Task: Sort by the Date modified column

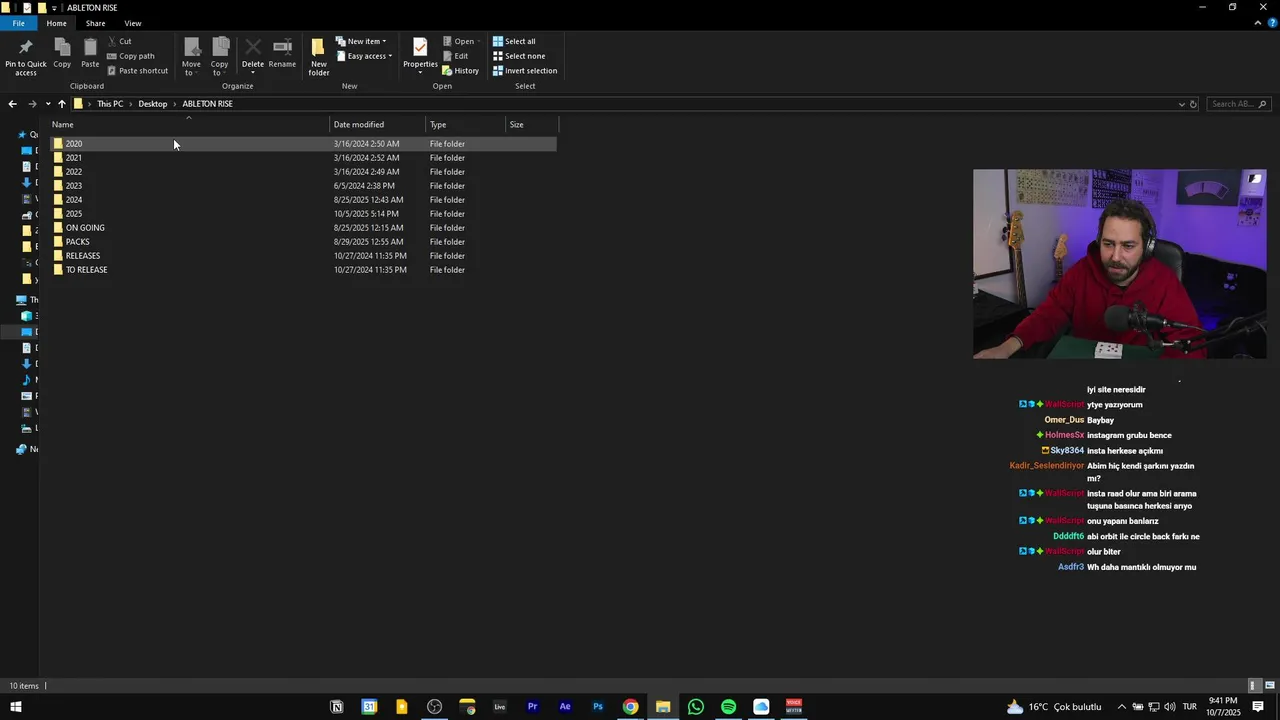Action: click(378, 125)
